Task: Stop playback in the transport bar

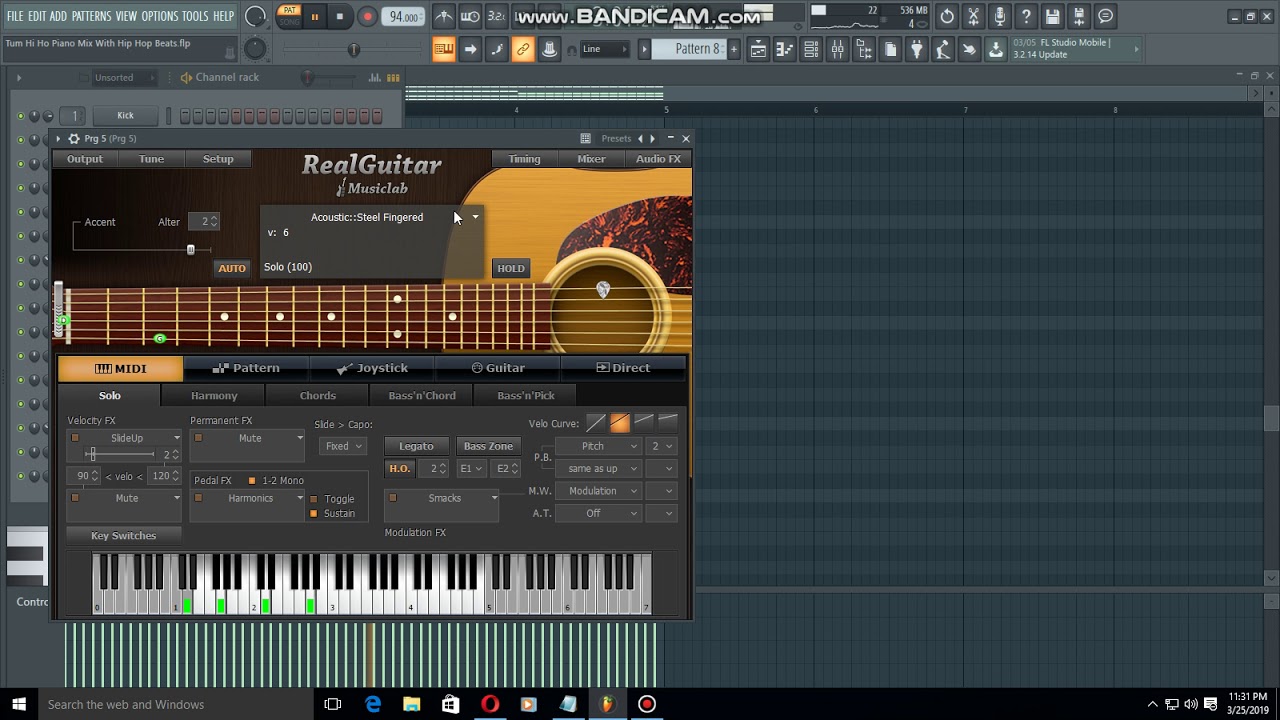Action: pos(340,17)
